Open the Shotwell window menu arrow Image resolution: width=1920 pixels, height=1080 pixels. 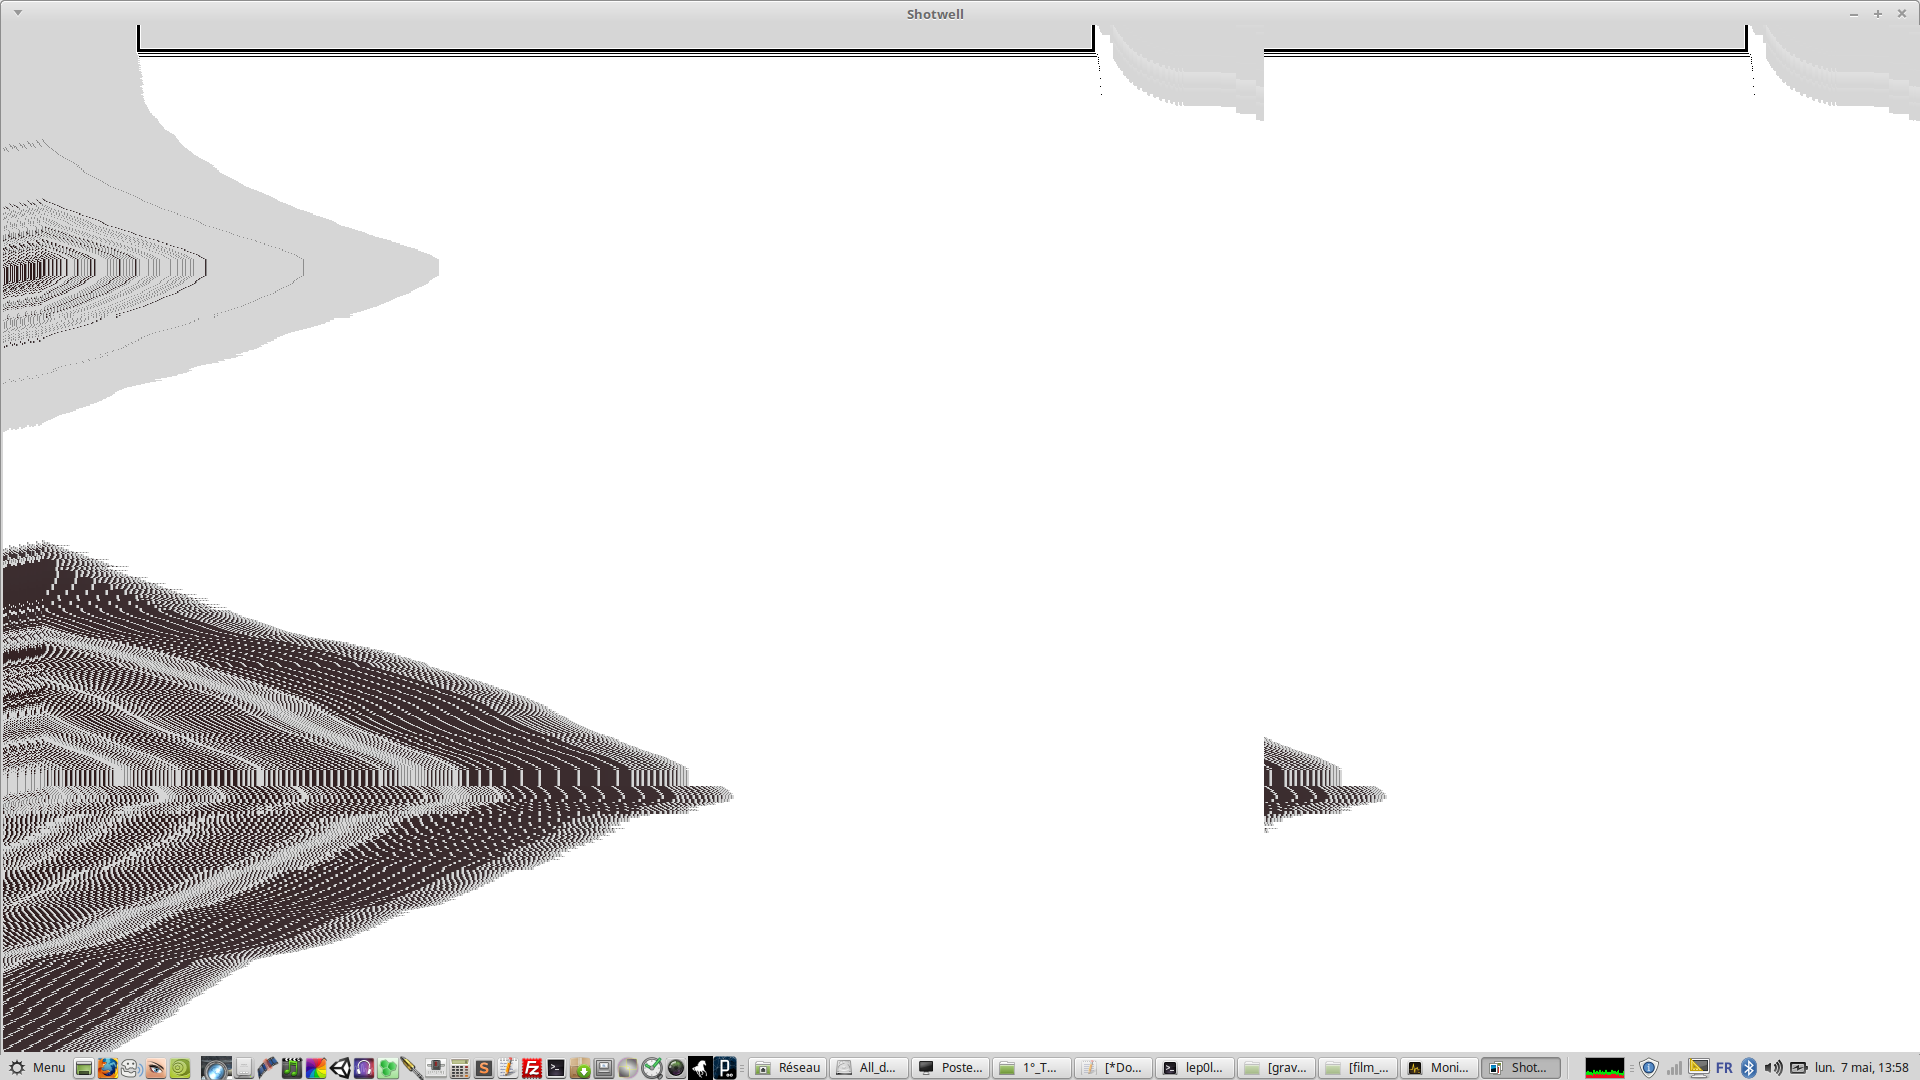click(18, 13)
